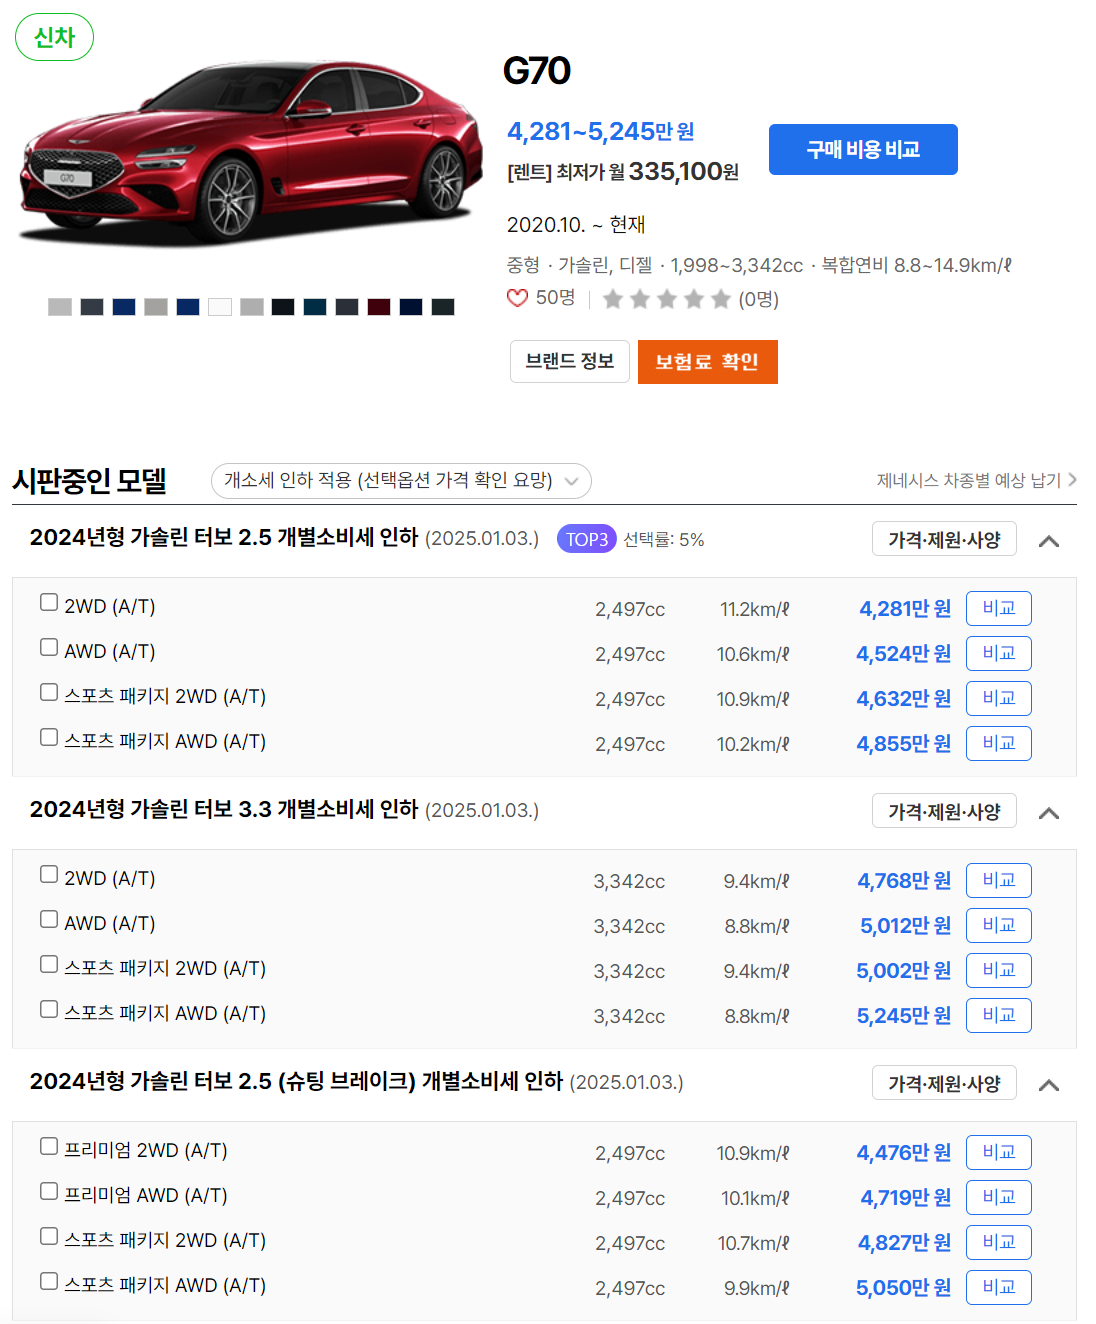Check AWD (A/T) priced 5,012만 원
The height and width of the screenshot is (1324, 1096).
(x=49, y=919)
